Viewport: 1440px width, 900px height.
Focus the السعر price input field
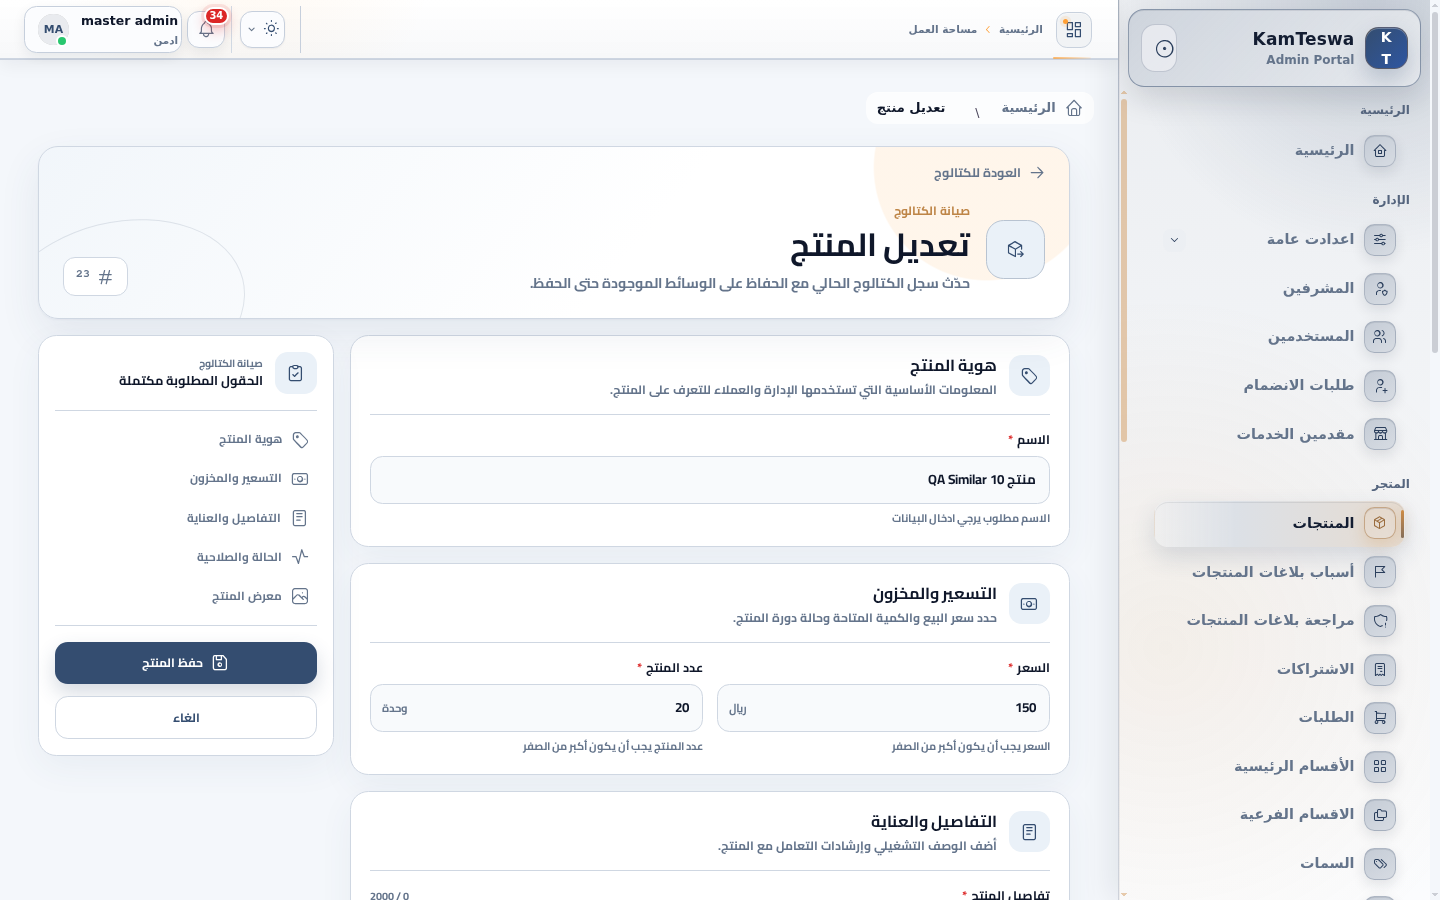pyautogui.click(x=883, y=708)
